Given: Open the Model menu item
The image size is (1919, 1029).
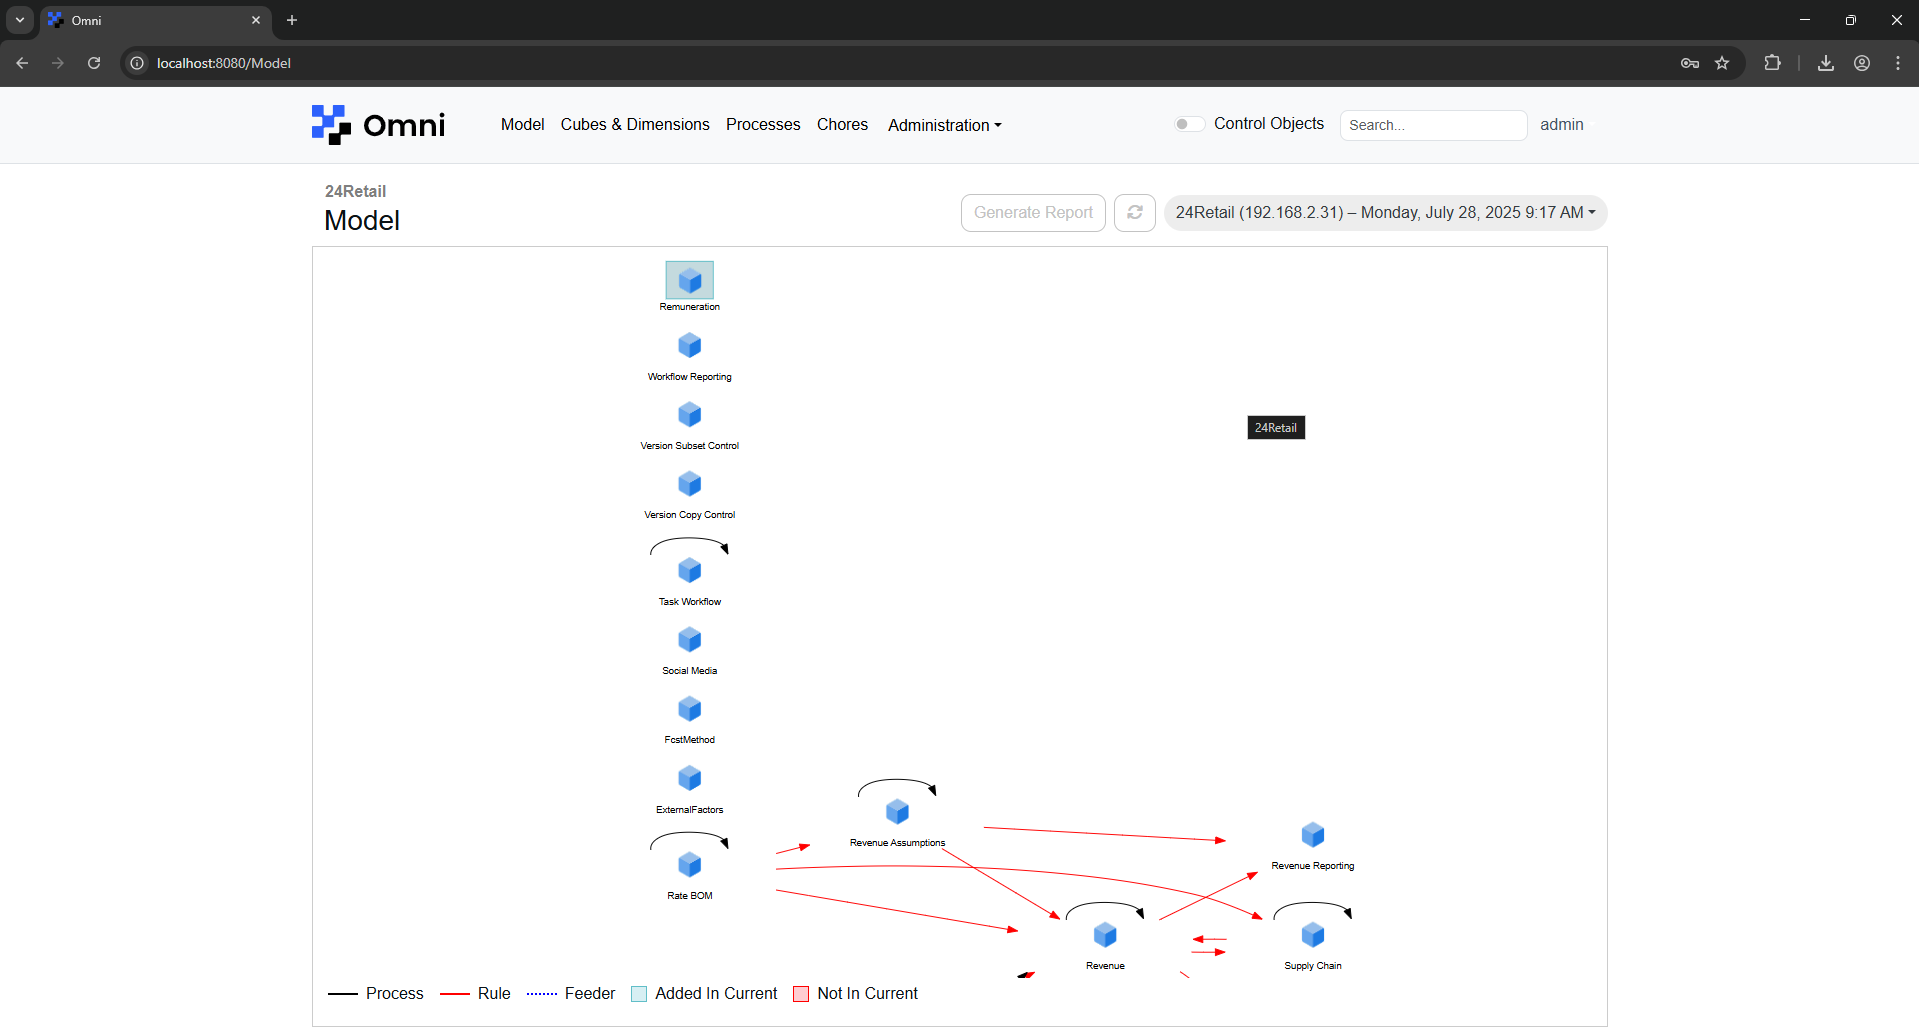Looking at the screenshot, I should pyautogui.click(x=523, y=124).
